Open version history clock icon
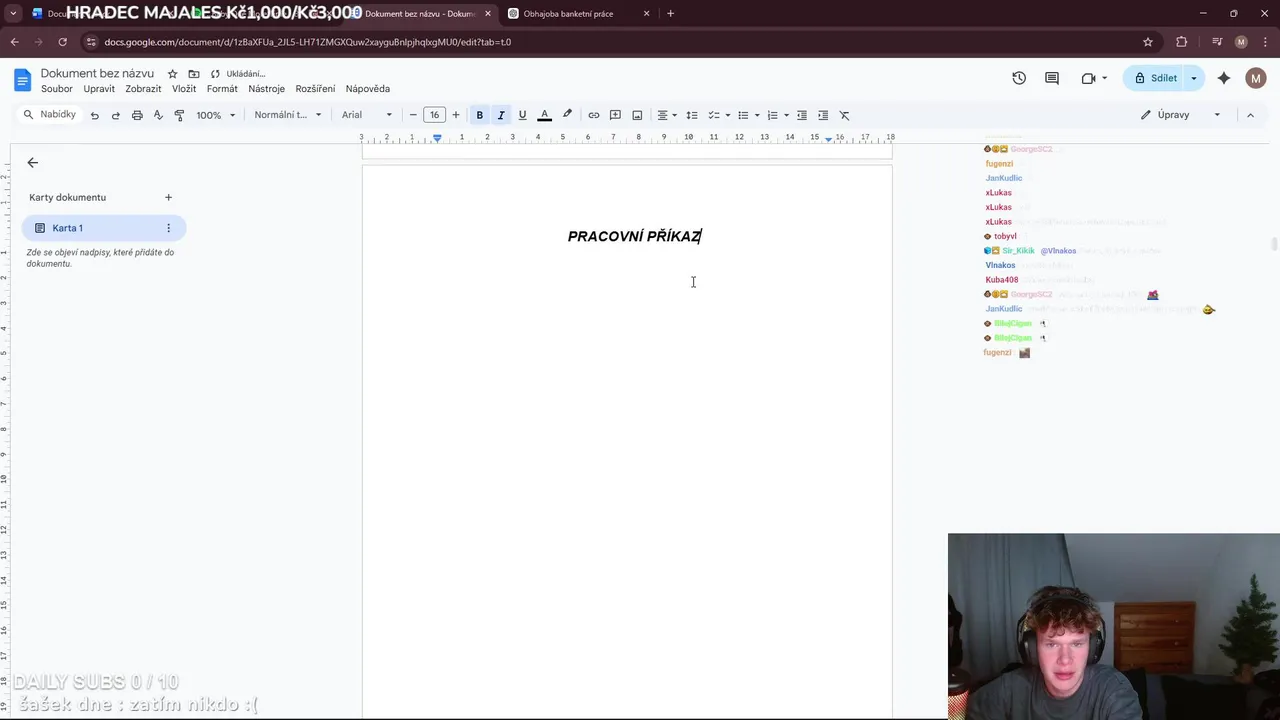The width and height of the screenshot is (1280, 720). (1019, 78)
